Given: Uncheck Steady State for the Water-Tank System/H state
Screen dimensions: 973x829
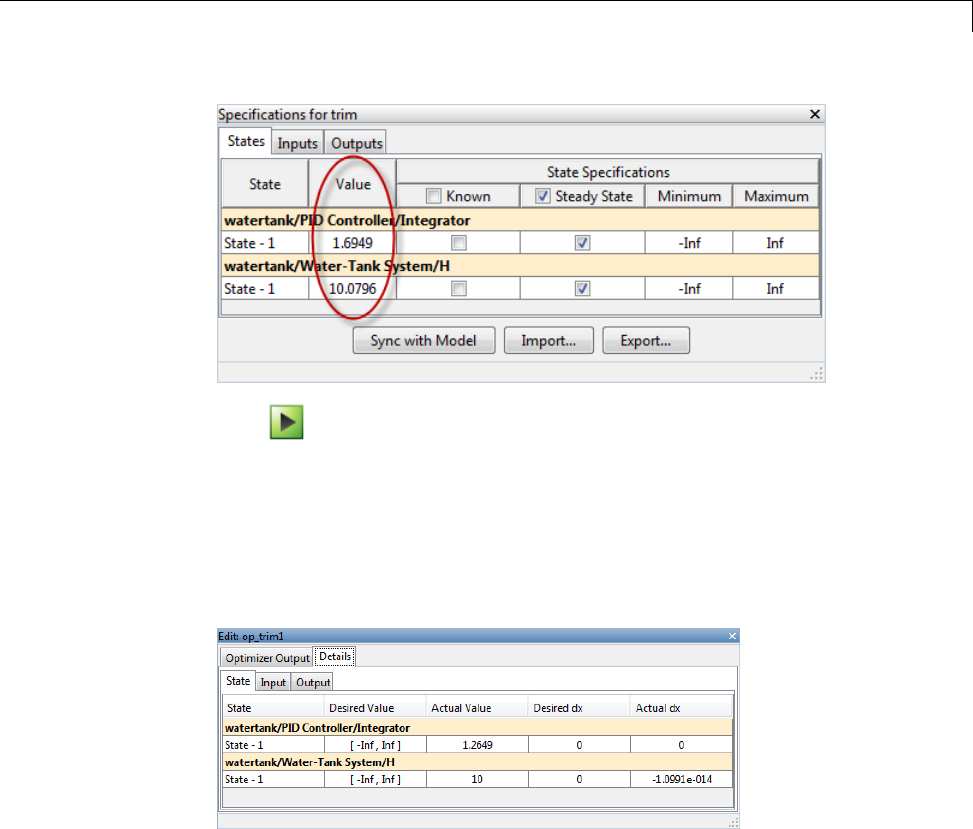Looking at the screenshot, I should click(582, 289).
